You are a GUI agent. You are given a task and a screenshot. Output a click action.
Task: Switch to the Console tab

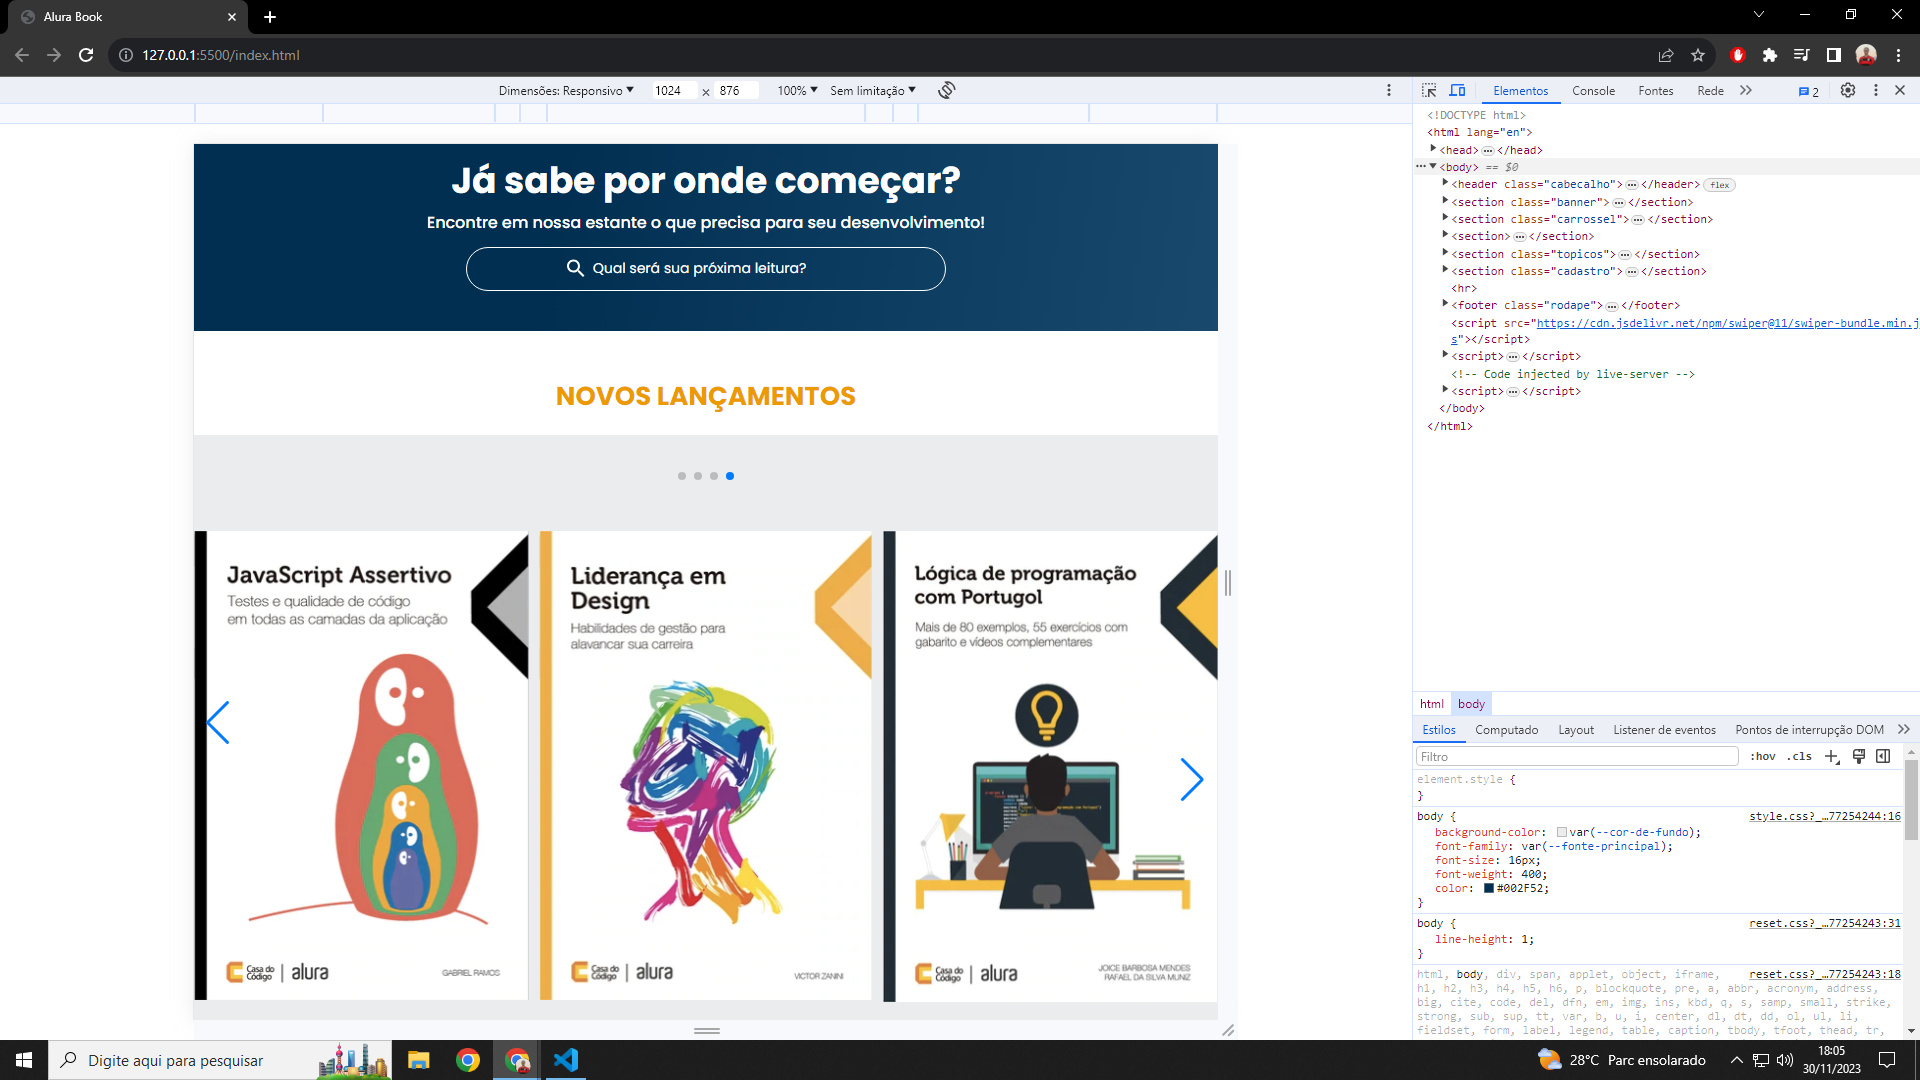[1593, 91]
